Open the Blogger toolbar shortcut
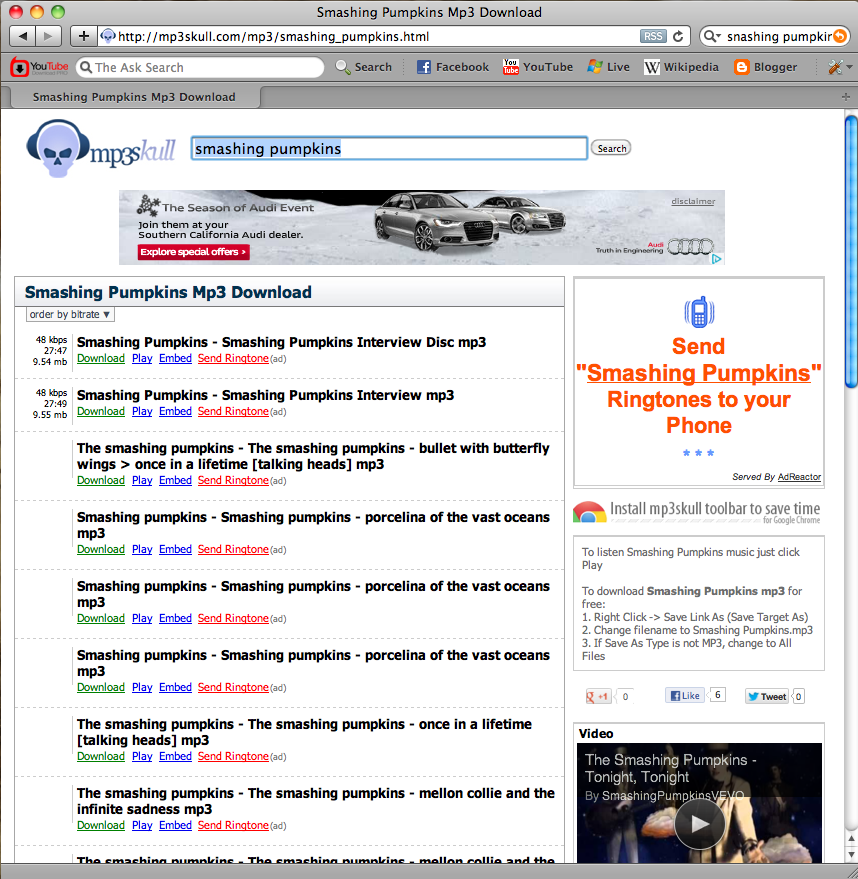The height and width of the screenshot is (879, 858). pyautogui.click(x=765, y=67)
